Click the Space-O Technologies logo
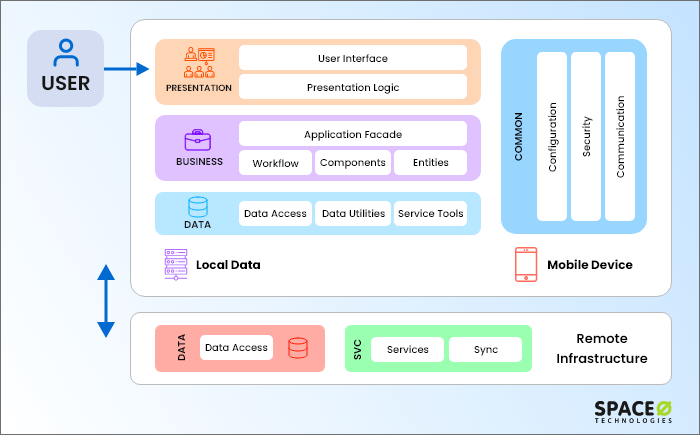 pos(633,412)
